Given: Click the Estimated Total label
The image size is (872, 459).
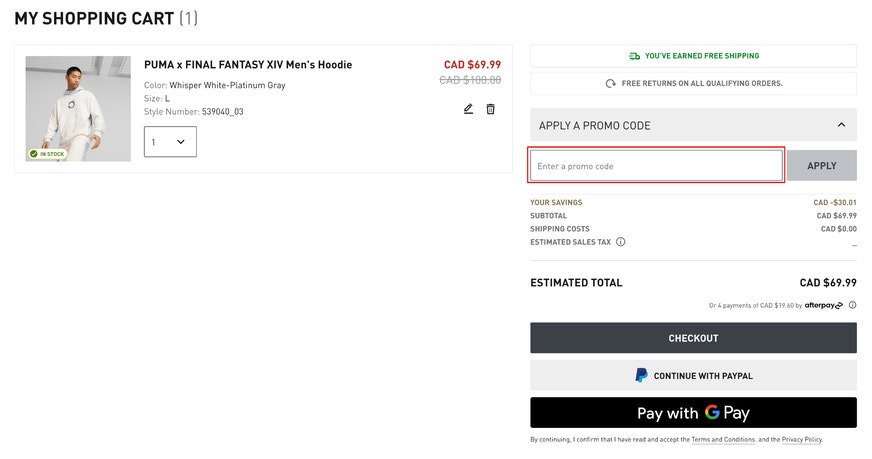Looking at the screenshot, I should point(576,283).
